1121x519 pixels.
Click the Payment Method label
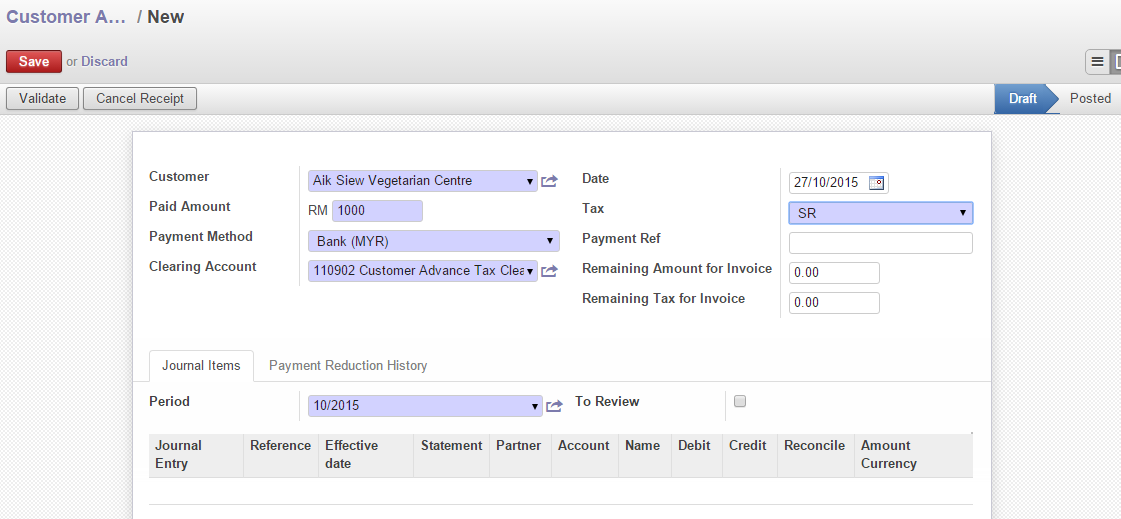(201, 237)
